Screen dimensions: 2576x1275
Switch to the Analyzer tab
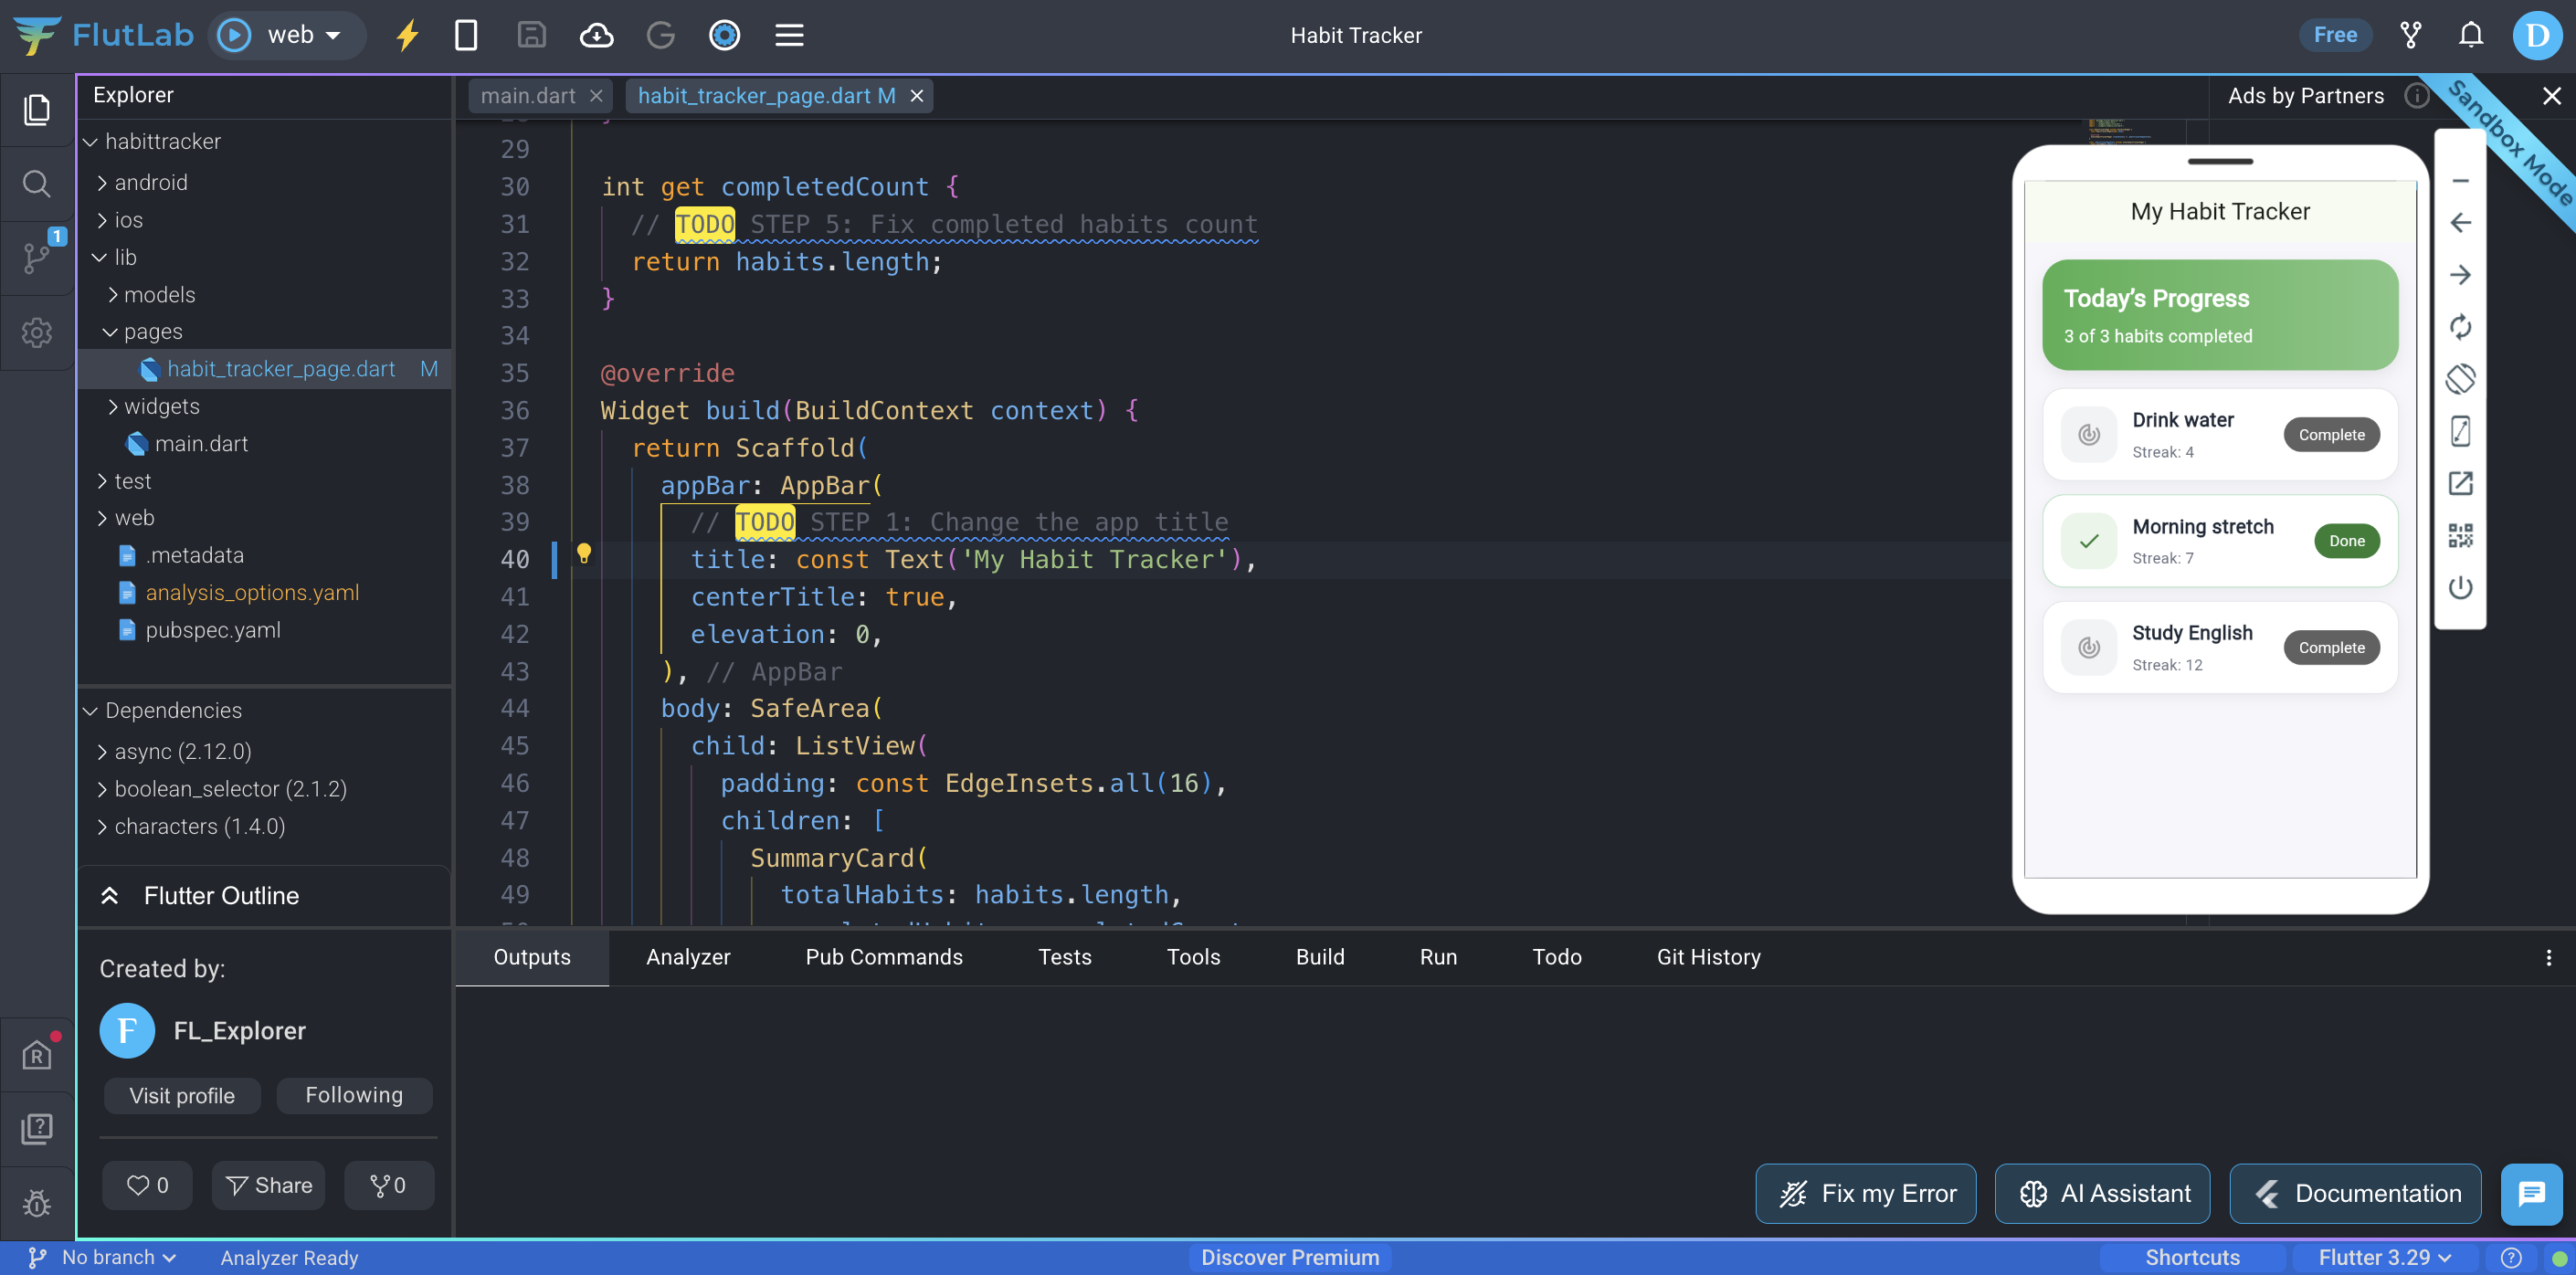coord(688,957)
